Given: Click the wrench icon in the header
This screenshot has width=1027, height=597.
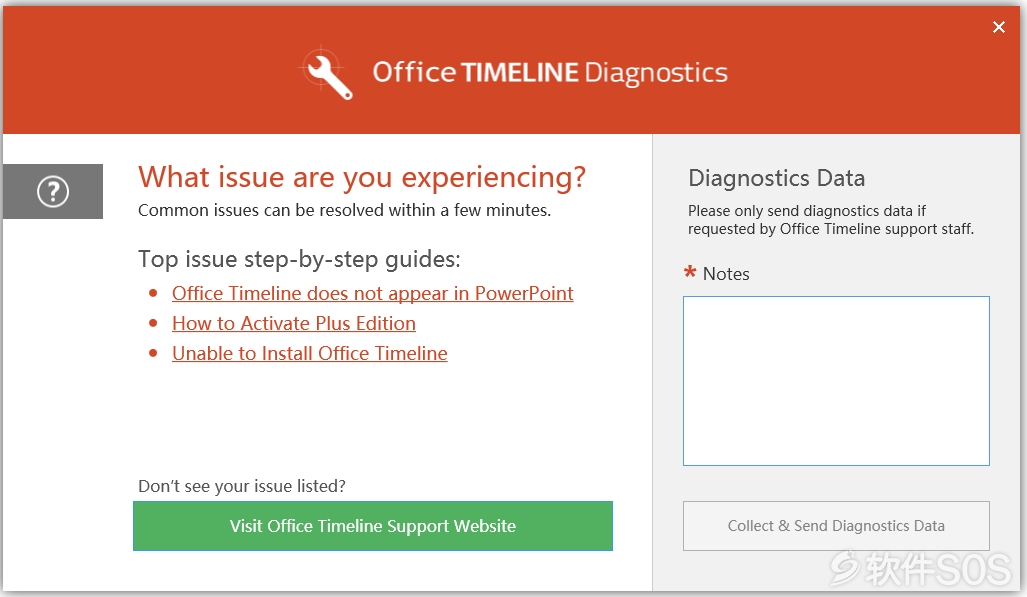Looking at the screenshot, I should point(327,73).
